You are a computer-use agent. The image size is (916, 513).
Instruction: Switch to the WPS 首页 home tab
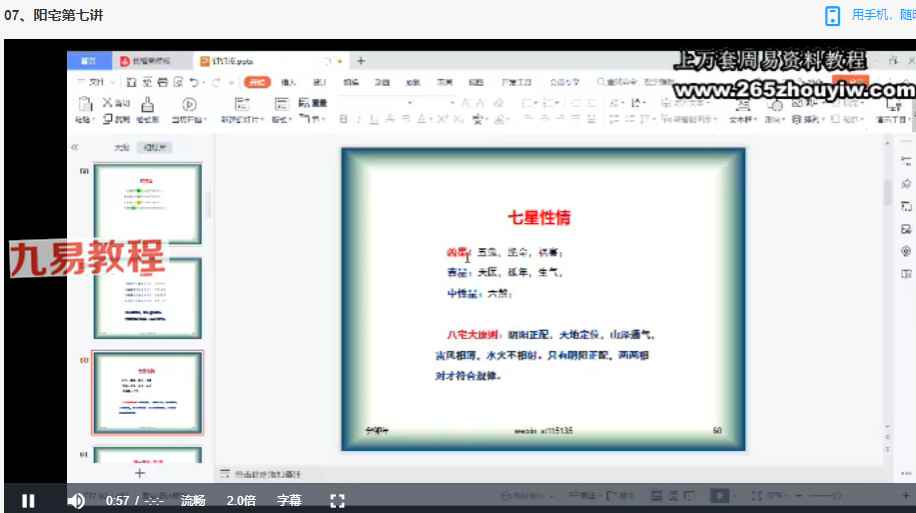[x=89, y=61]
